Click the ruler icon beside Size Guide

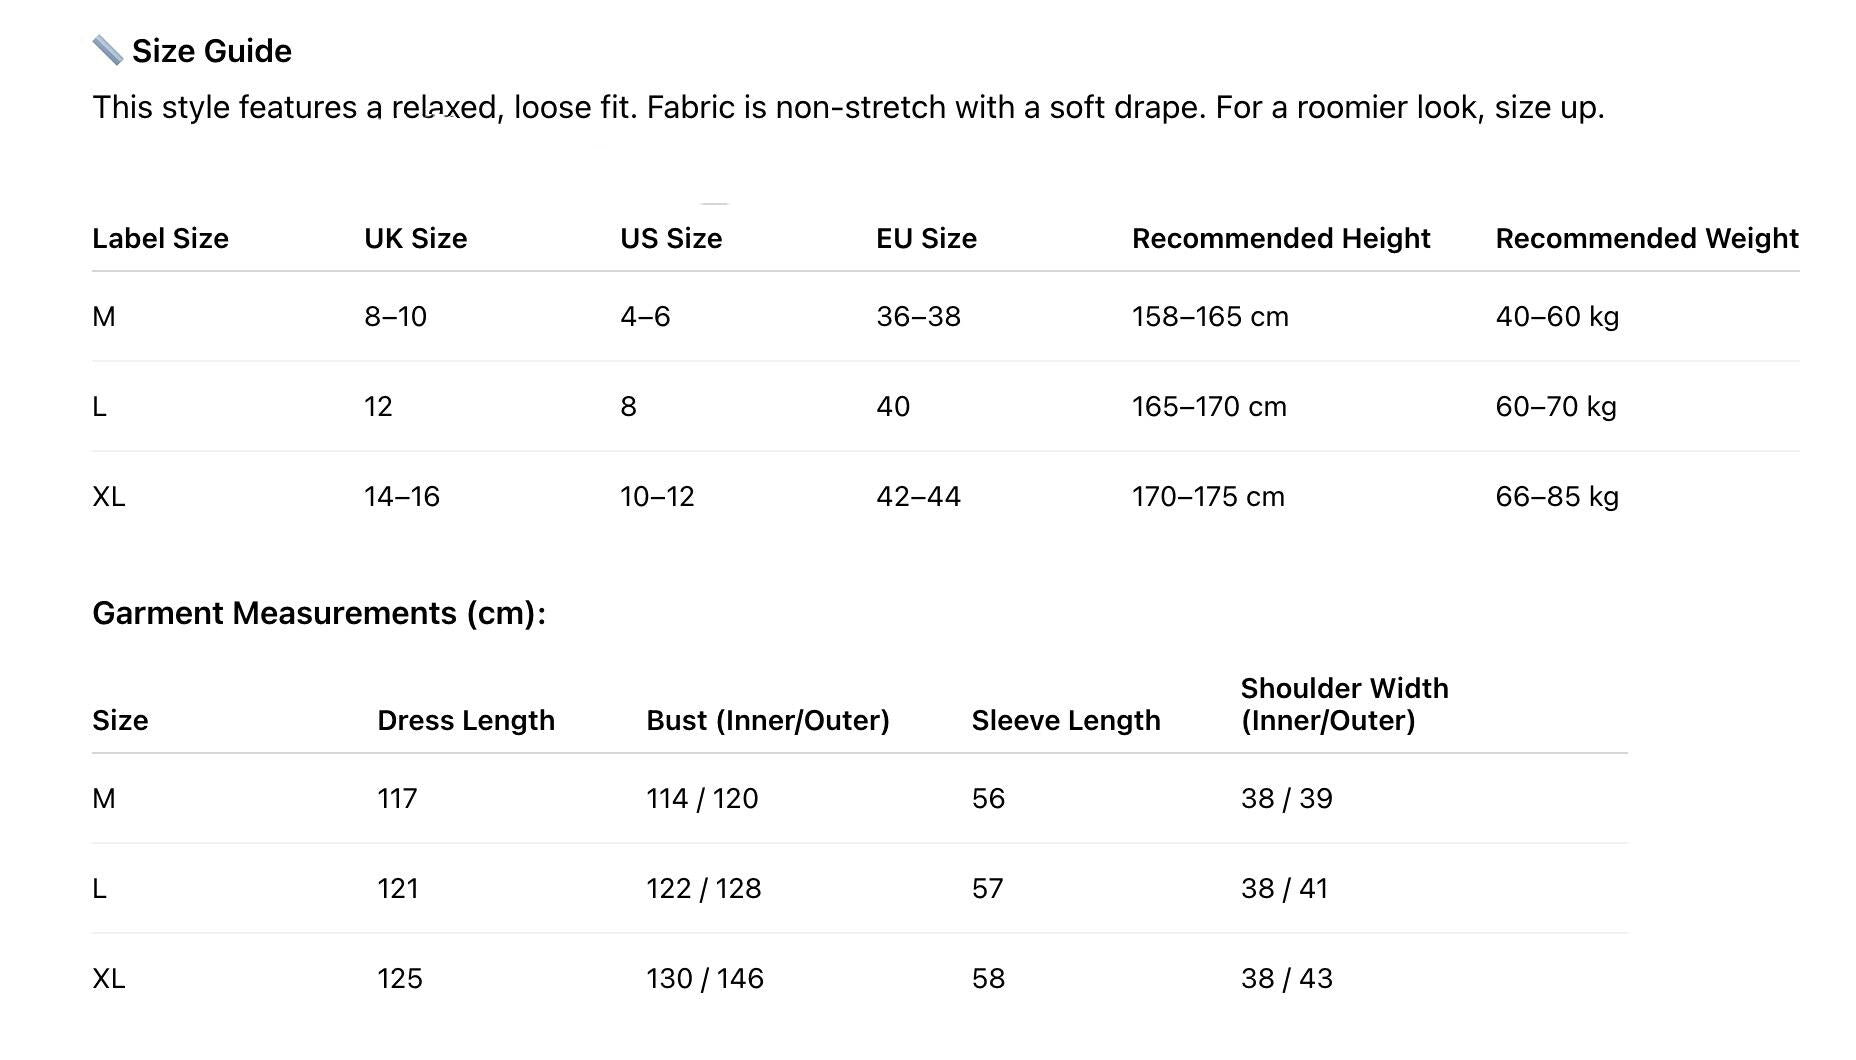tap(107, 50)
